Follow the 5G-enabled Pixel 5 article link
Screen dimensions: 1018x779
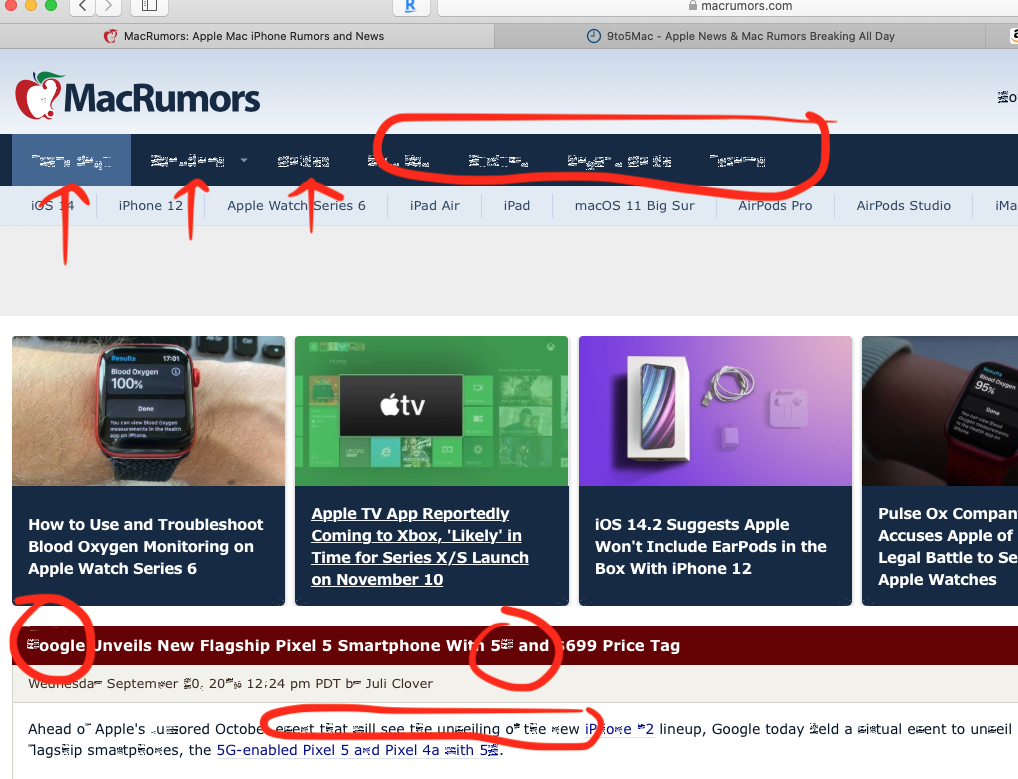tap(358, 750)
